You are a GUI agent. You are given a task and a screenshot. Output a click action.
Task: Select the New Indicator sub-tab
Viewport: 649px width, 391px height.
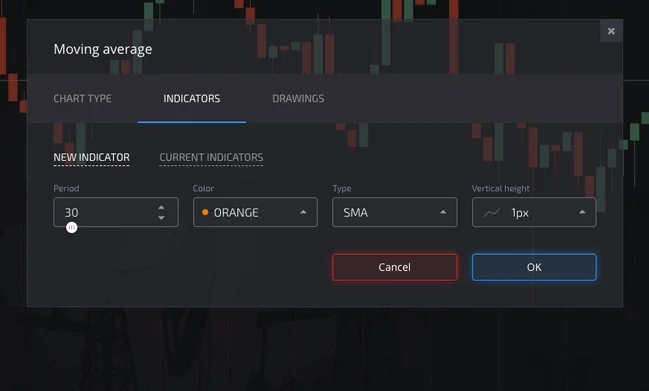pos(91,157)
